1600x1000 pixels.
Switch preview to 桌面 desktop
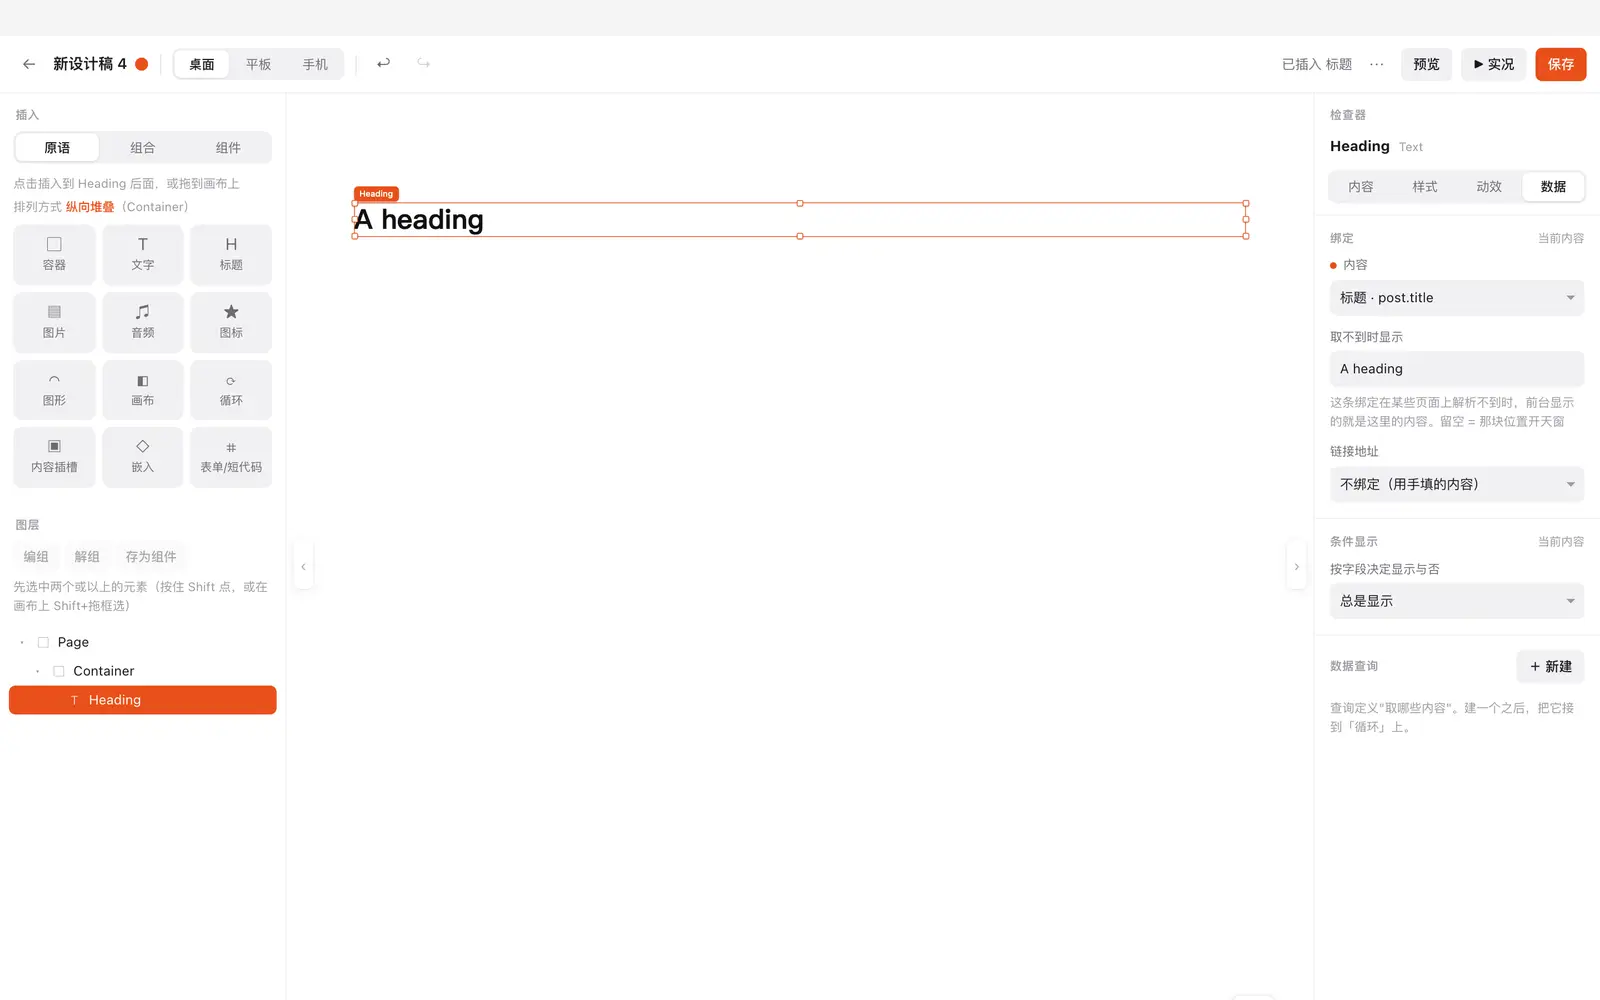coord(202,64)
